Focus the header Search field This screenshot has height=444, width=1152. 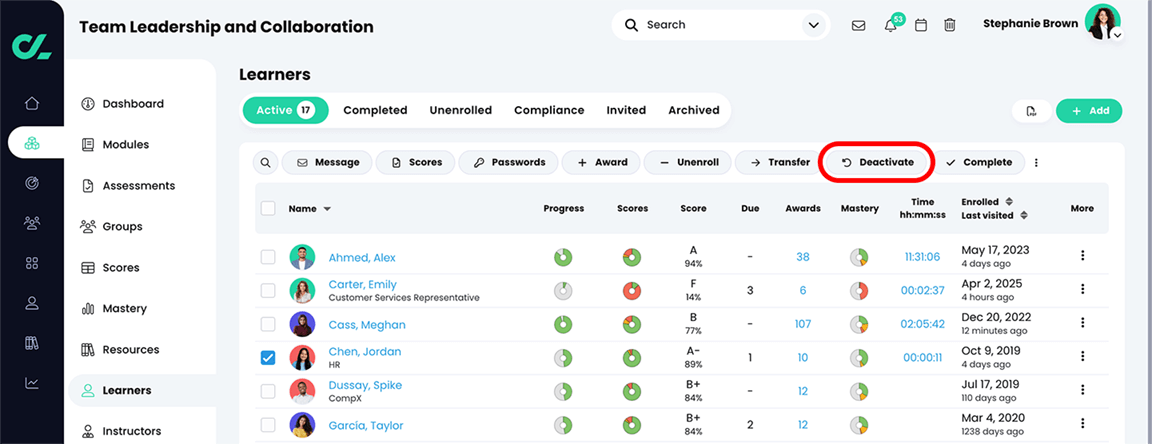[x=720, y=25]
